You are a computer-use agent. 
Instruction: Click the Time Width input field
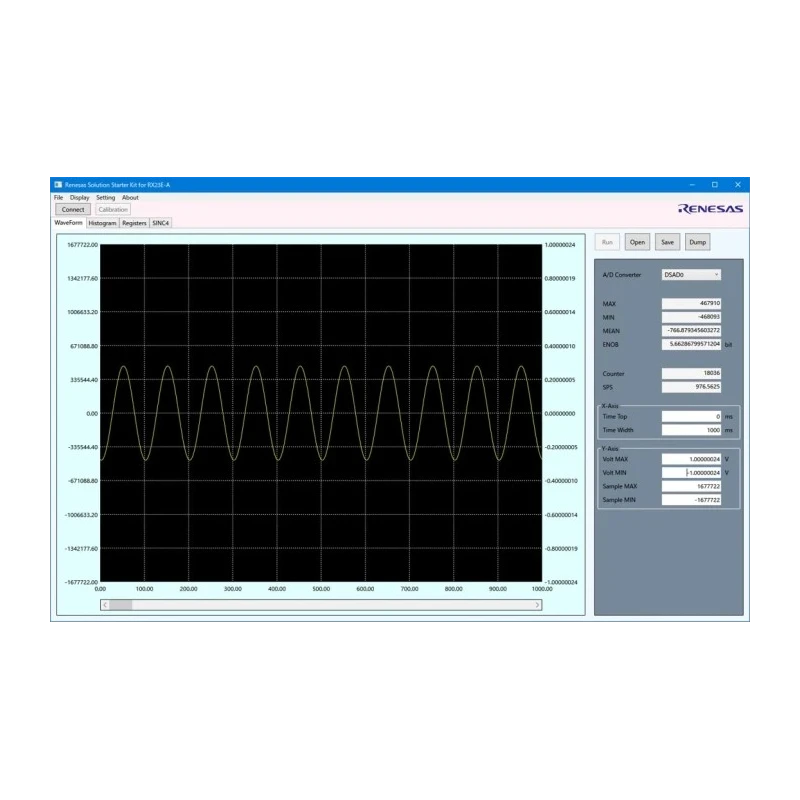(691, 430)
